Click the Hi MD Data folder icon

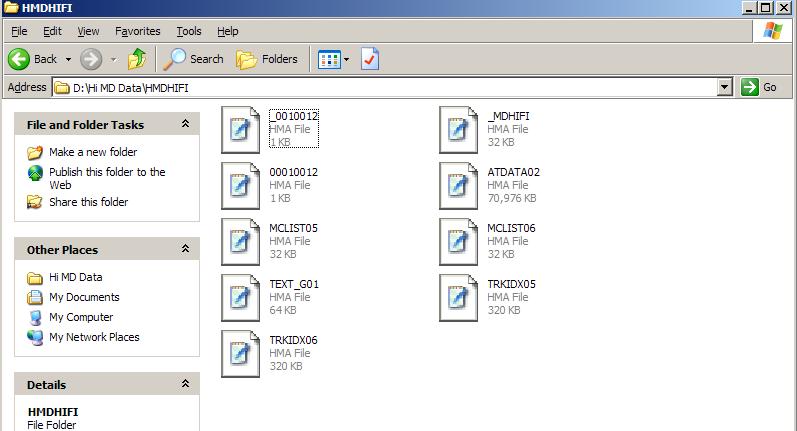point(35,278)
